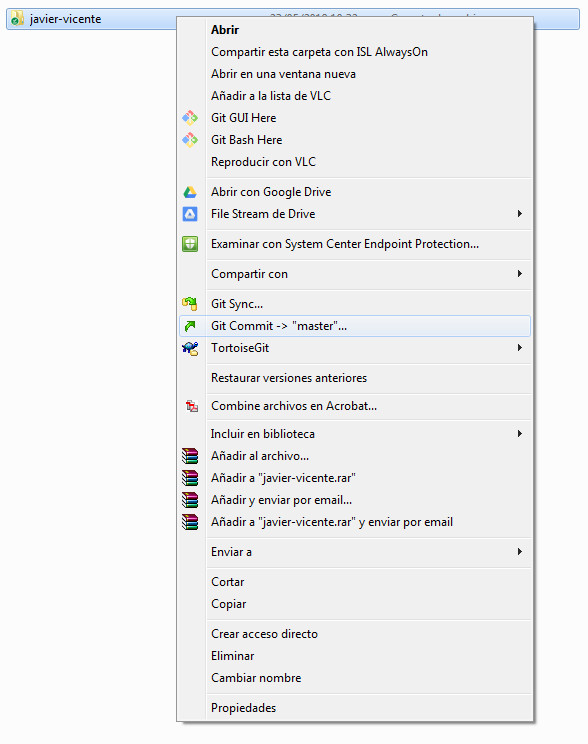Open the File Stream de Drive entry
Image resolution: width=588 pixels, height=744 pixels.
pyautogui.click(x=355, y=214)
